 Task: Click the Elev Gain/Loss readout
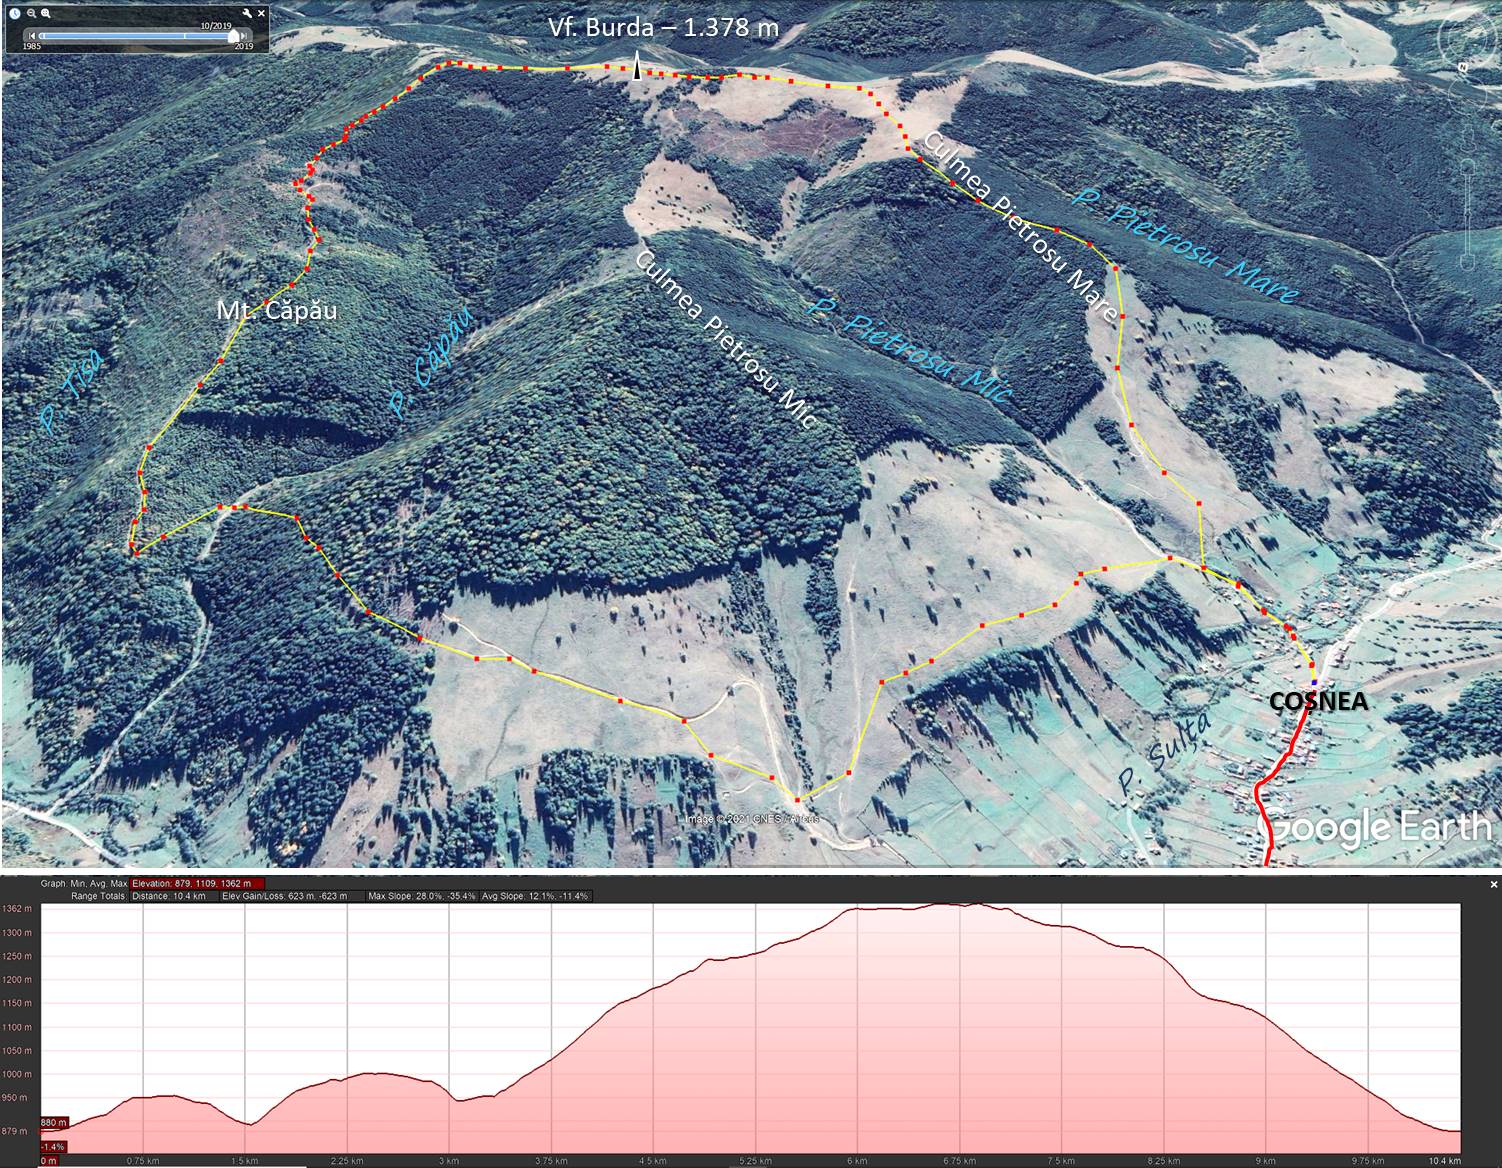[283, 896]
